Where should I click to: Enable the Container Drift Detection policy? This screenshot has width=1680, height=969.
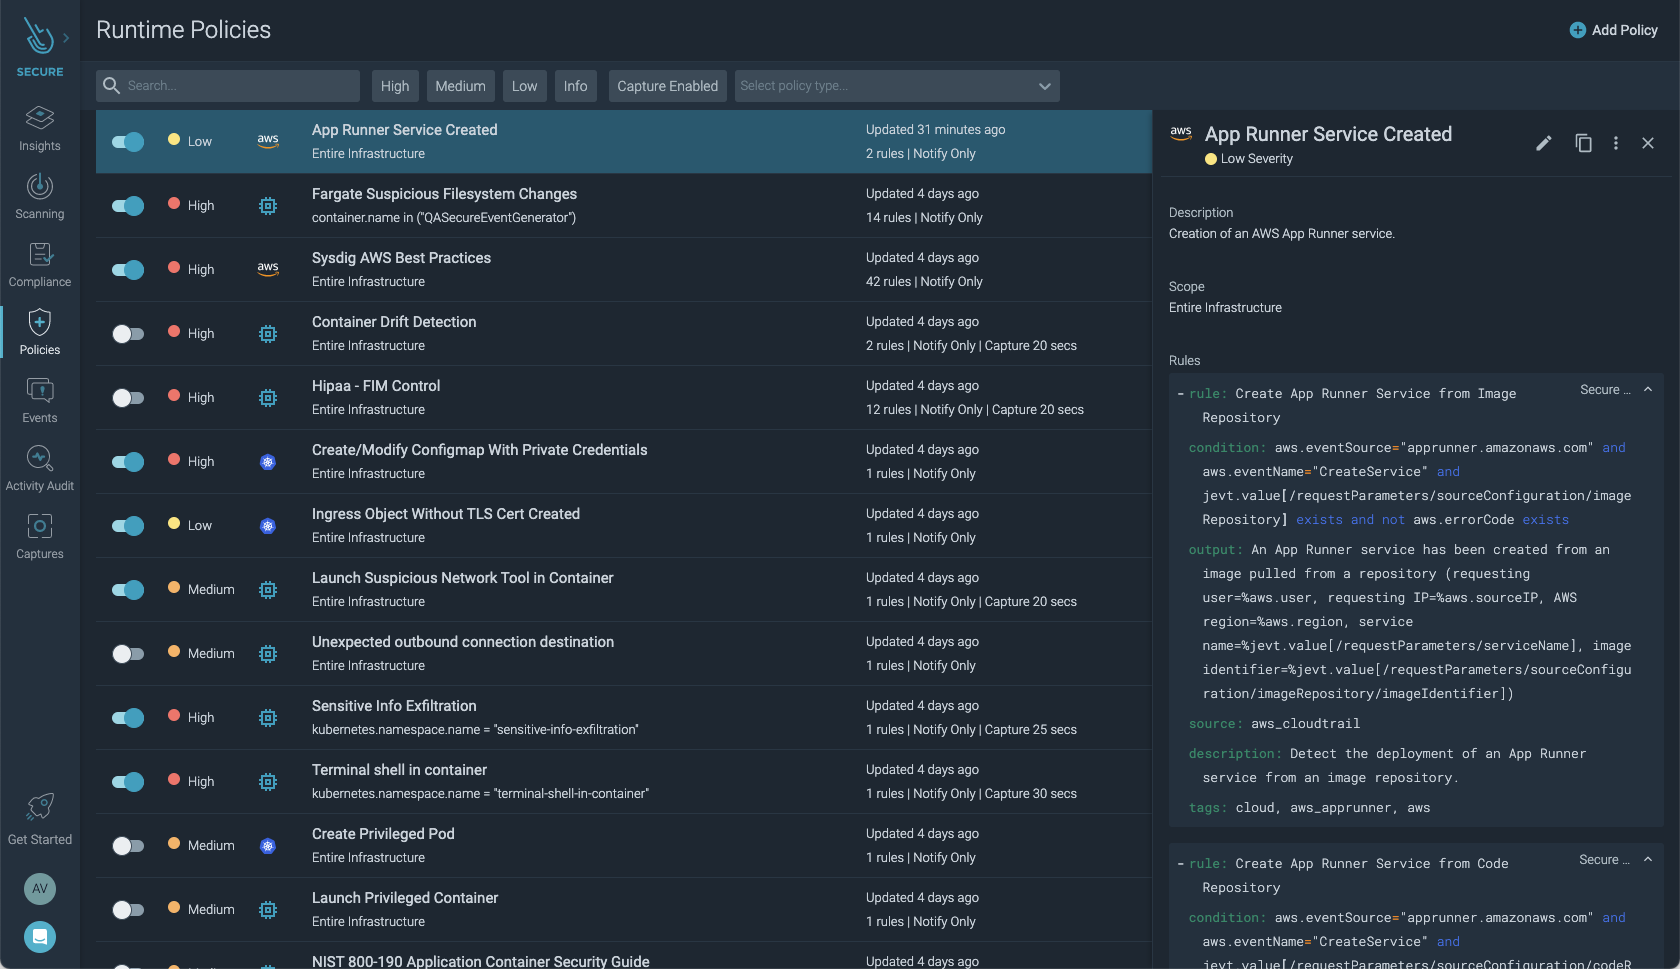point(128,333)
